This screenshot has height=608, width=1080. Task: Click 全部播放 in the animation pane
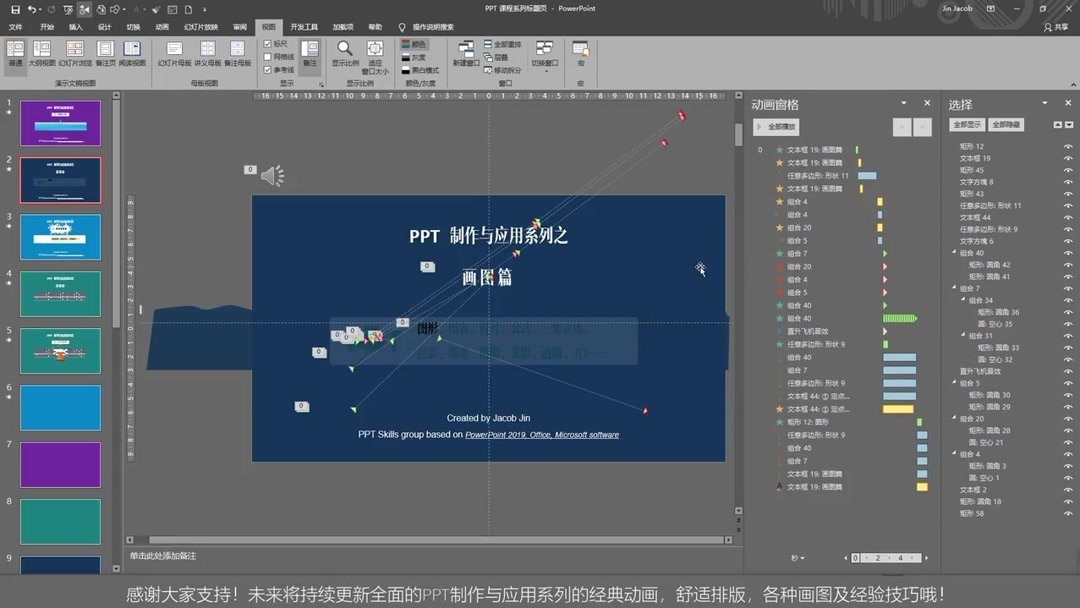pyautogui.click(x=777, y=126)
